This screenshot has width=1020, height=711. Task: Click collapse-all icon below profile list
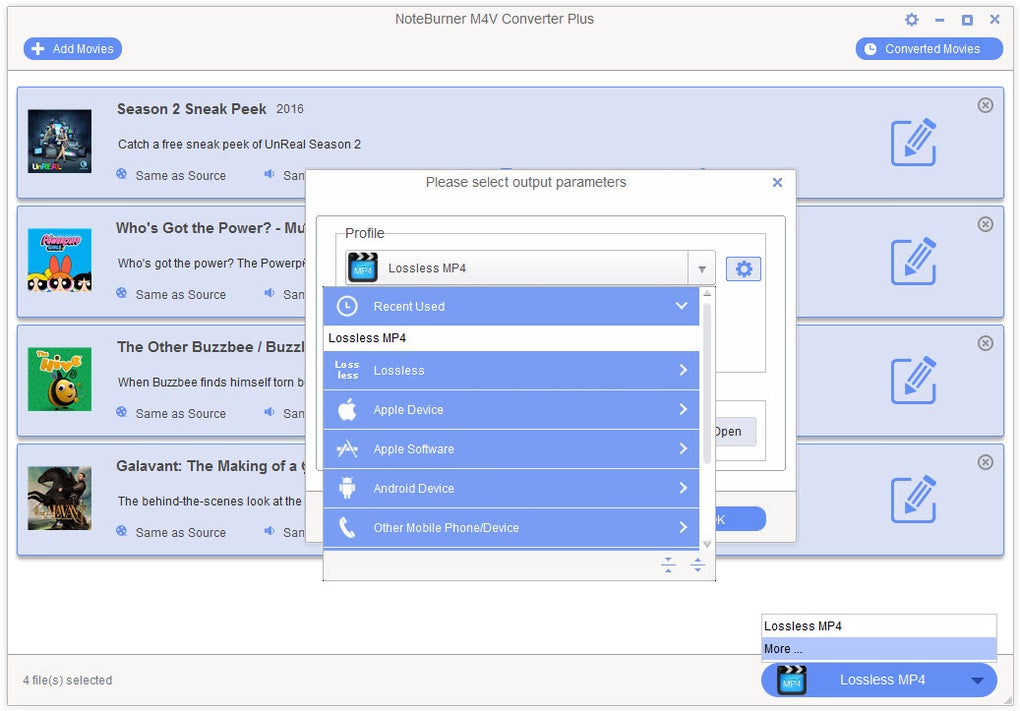pos(668,565)
